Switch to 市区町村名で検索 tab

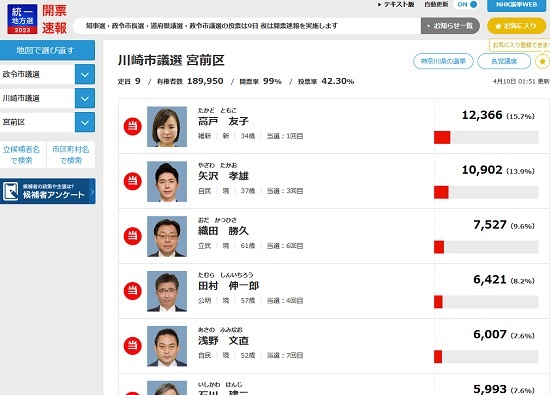pos(71,155)
